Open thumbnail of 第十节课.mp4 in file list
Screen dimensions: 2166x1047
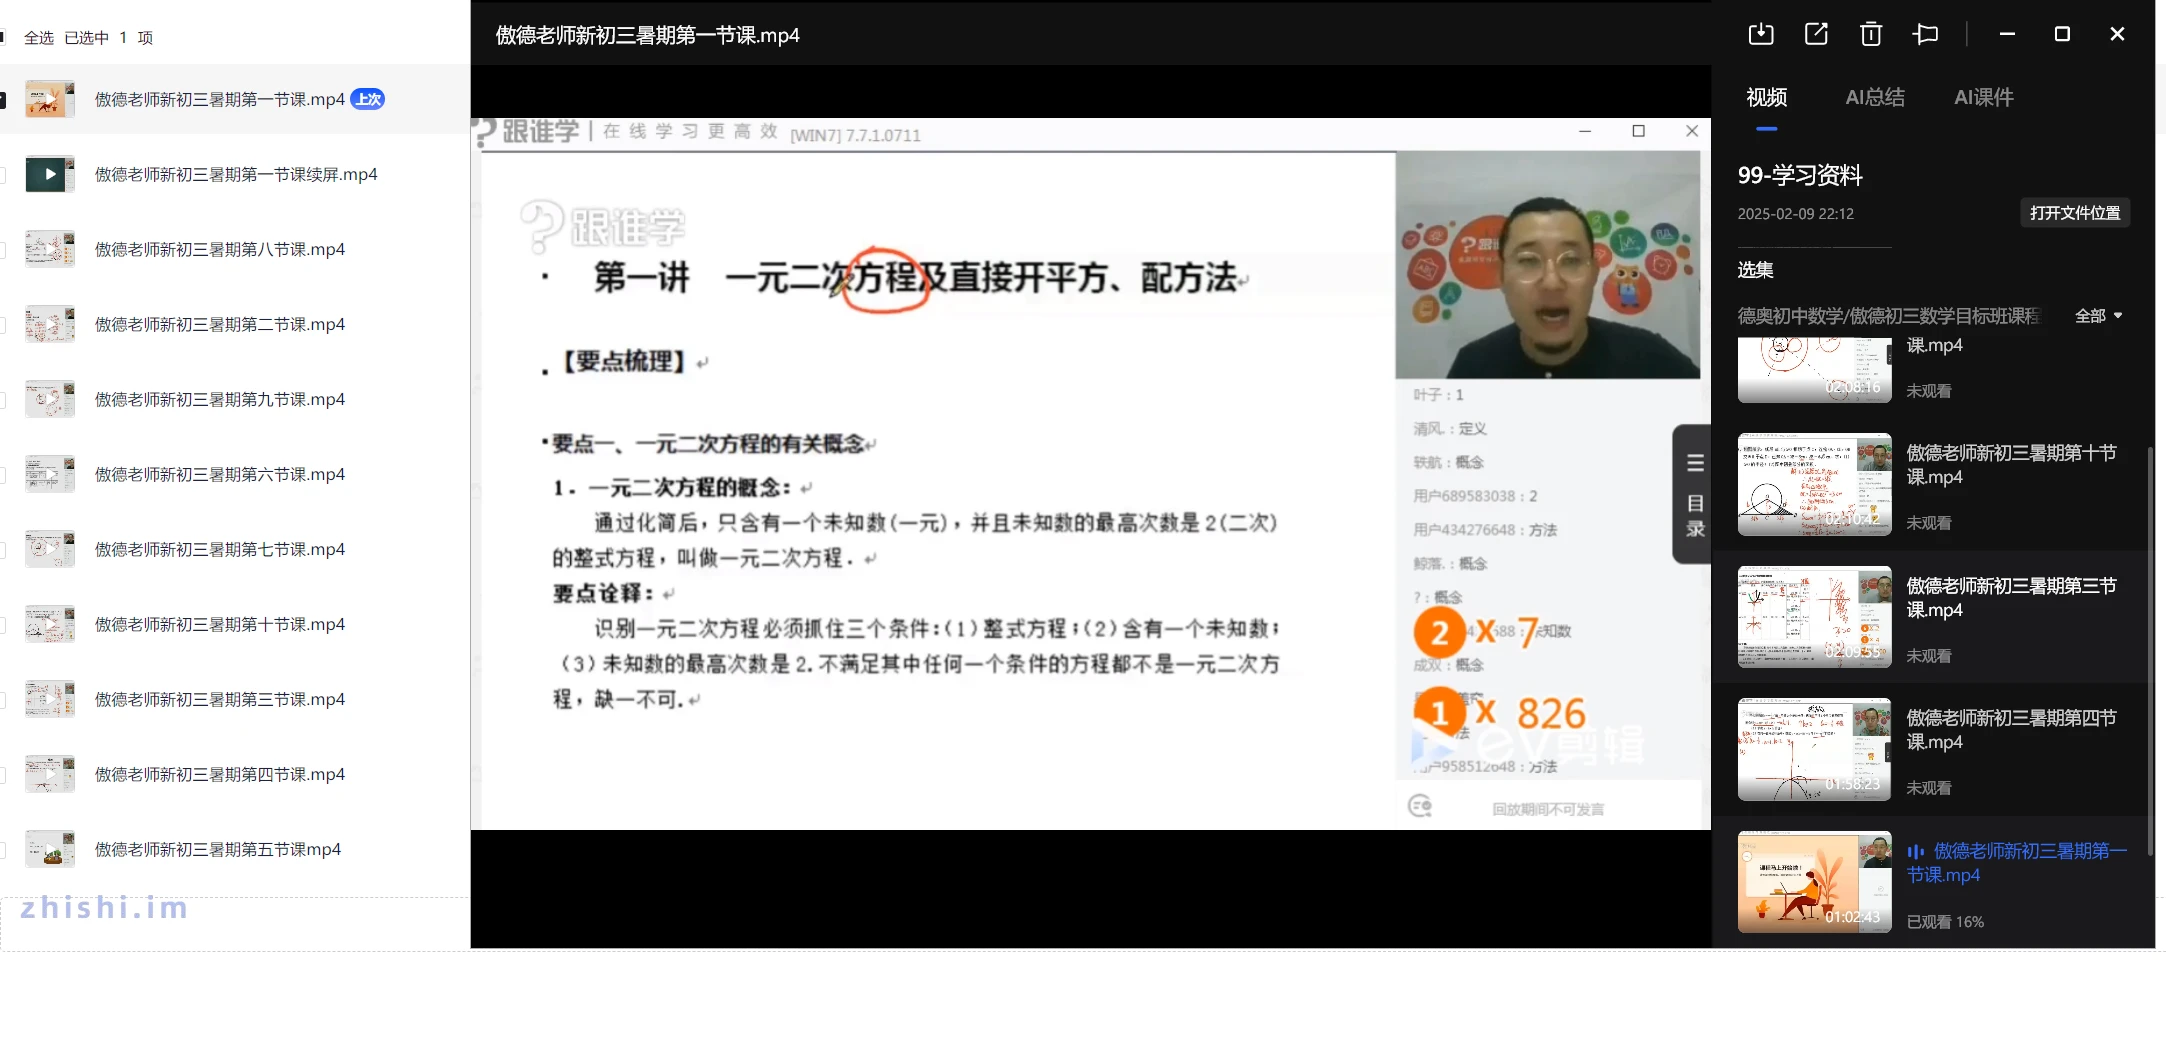(x=50, y=624)
